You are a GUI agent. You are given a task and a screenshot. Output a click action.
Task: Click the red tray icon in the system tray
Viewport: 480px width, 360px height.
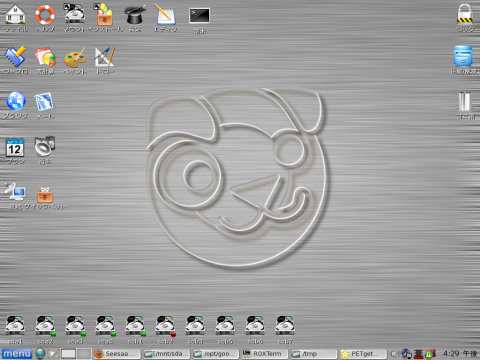click(x=419, y=354)
